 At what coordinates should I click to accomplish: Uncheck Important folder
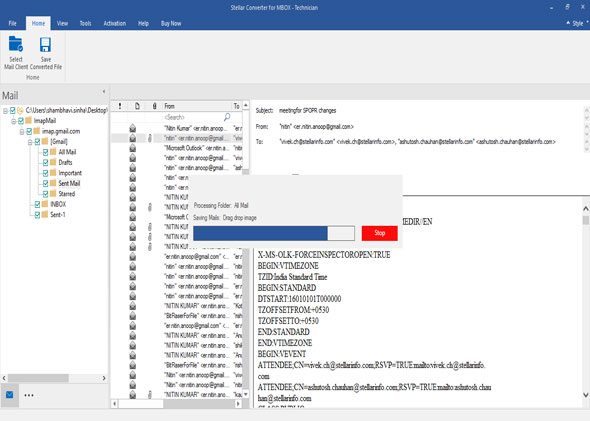tap(46, 173)
